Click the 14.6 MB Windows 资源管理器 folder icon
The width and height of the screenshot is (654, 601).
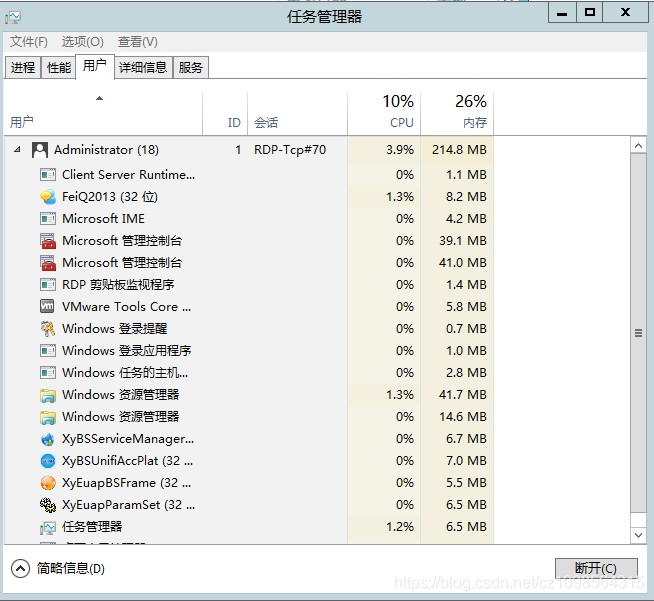click(x=48, y=417)
